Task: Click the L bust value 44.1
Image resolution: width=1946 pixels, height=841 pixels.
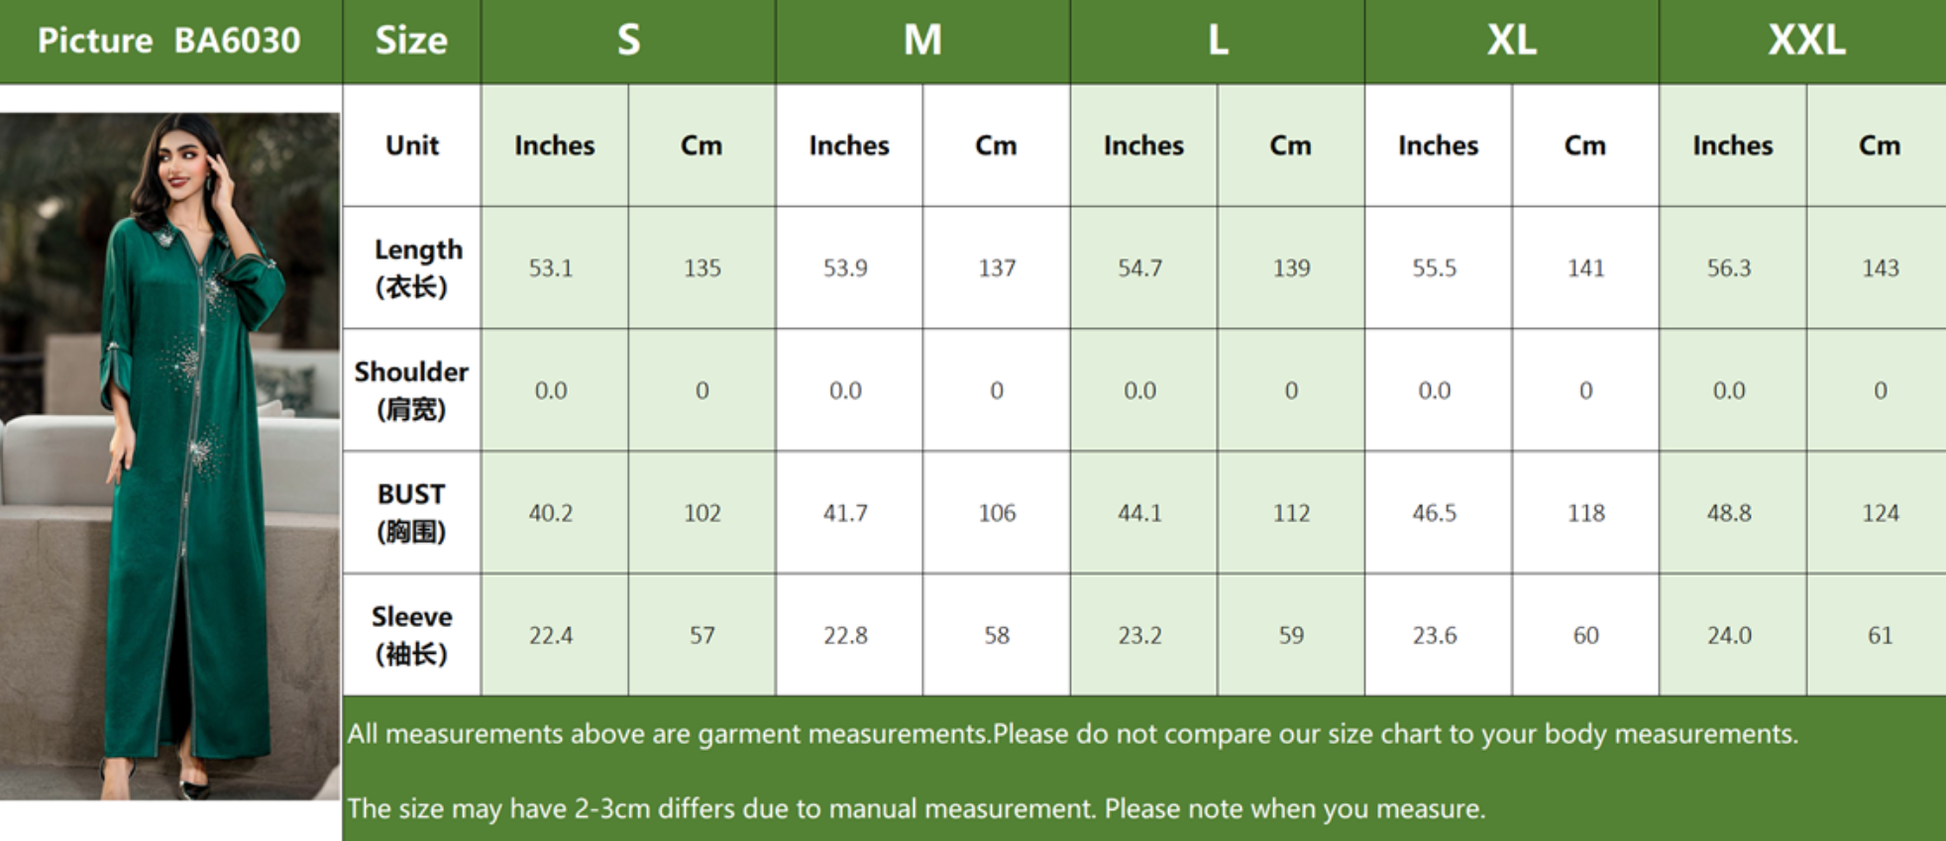Action: (1140, 513)
